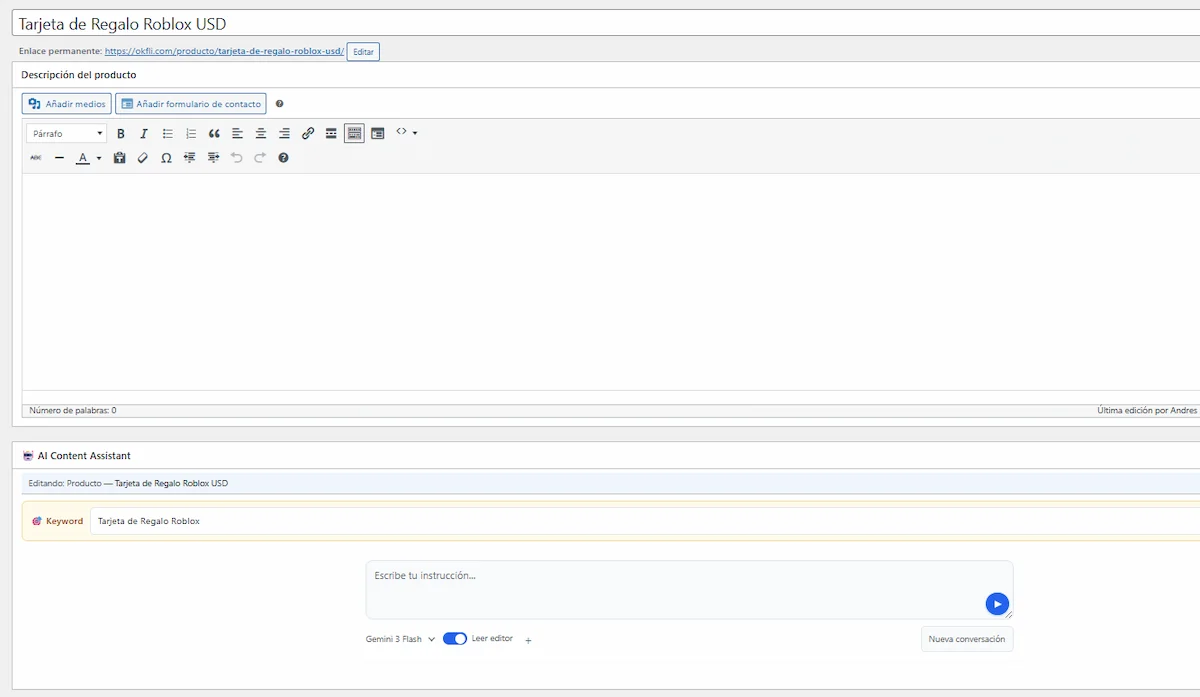The height and width of the screenshot is (697, 1200).
Task: Insert a numbered list
Action: click(191, 134)
